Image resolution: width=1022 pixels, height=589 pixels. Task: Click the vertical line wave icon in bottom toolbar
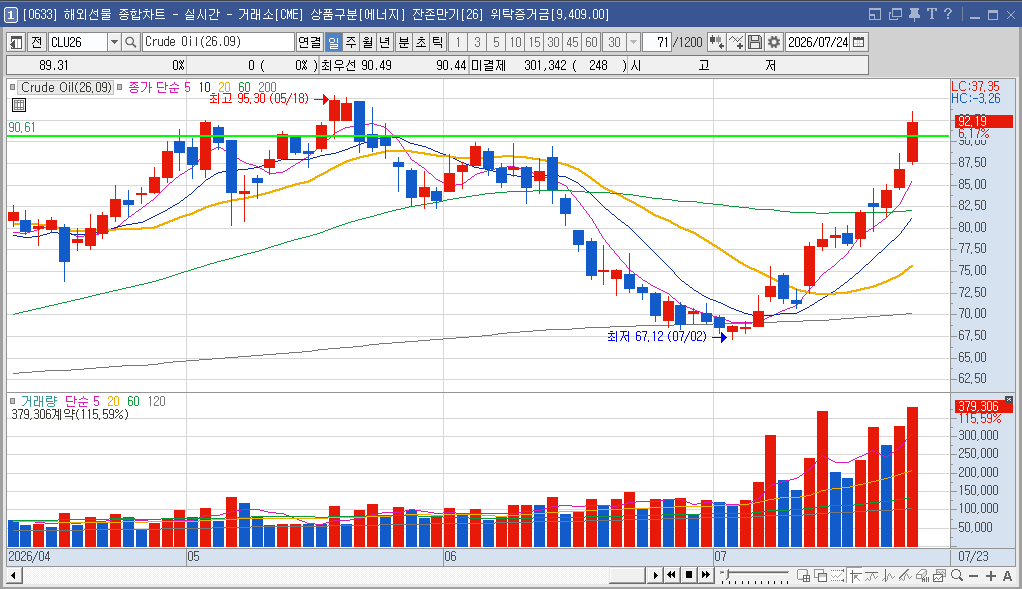tap(888, 576)
